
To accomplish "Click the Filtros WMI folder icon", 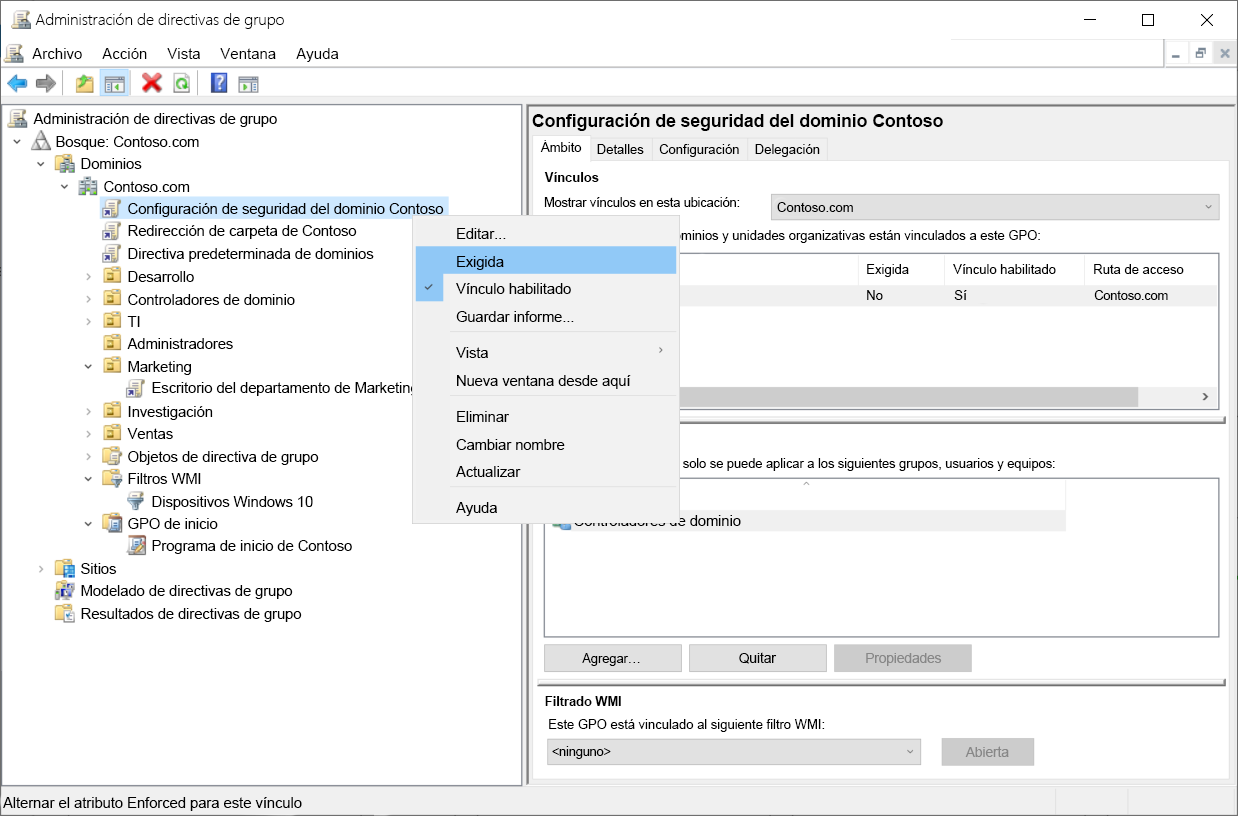I will [111, 479].
